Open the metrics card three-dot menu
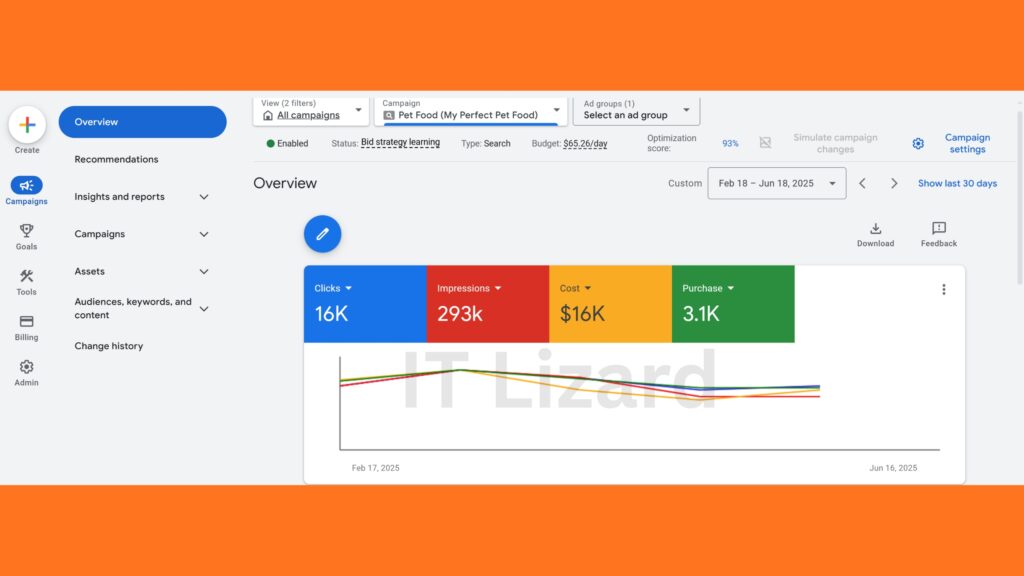1024x576 pixels. (944, 288)
